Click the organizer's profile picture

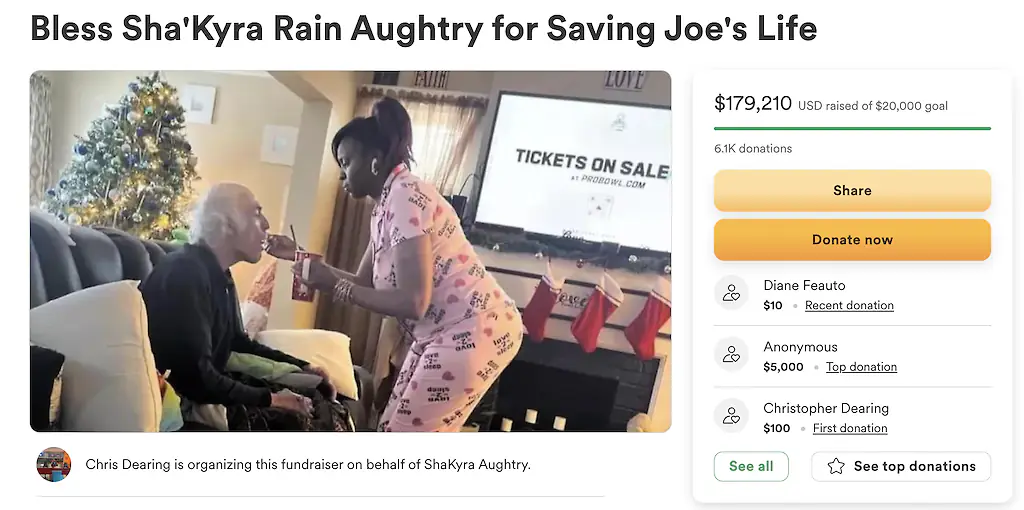[54, 464]
